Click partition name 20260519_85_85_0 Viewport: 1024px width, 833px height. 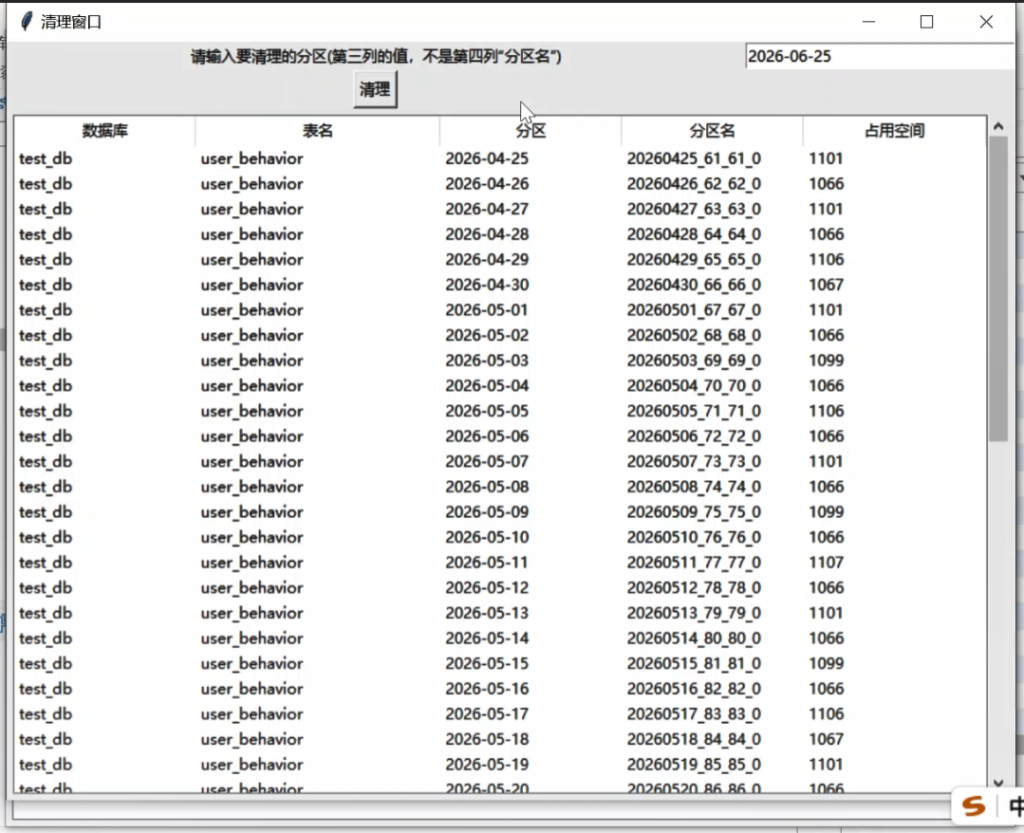(x=694, y=764)
